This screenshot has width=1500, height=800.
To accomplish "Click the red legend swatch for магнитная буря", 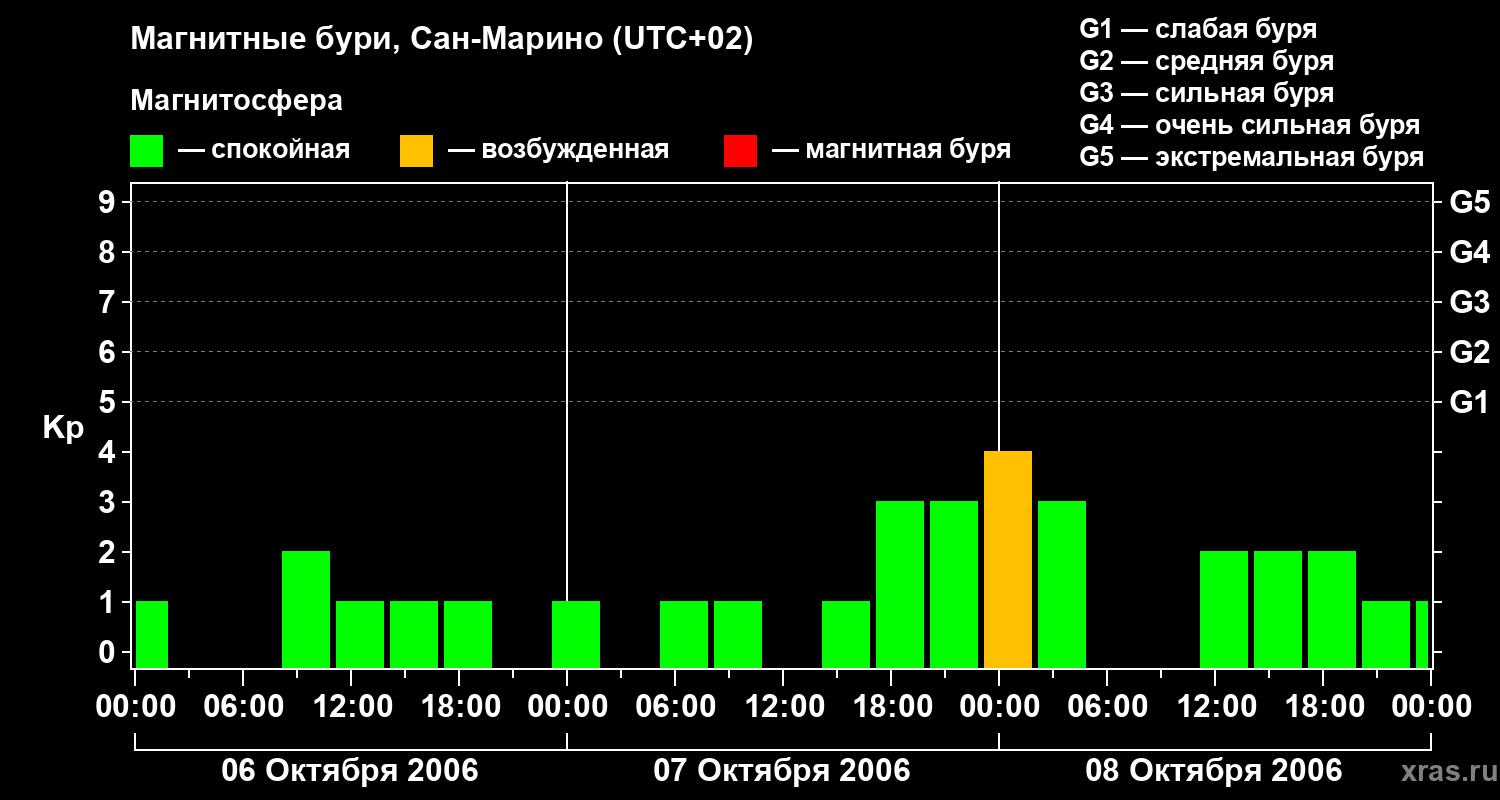I will (x=740, y=151).
